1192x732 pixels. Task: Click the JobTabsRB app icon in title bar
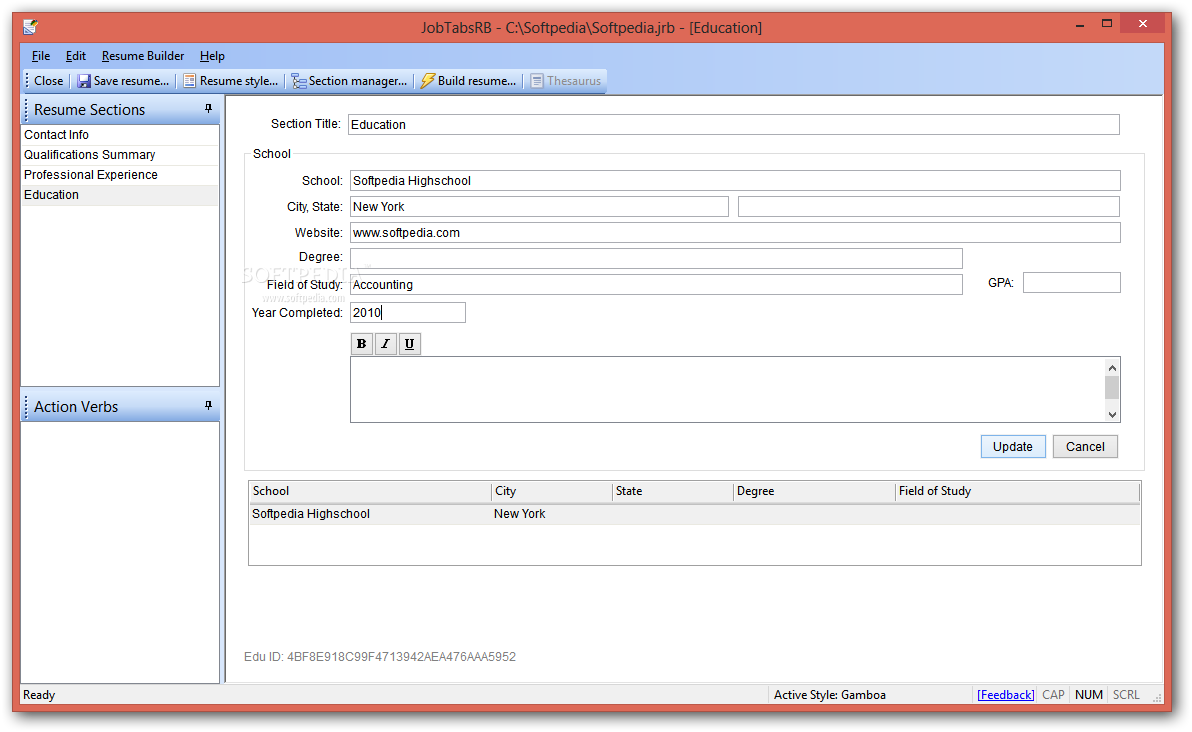[30, 27]
